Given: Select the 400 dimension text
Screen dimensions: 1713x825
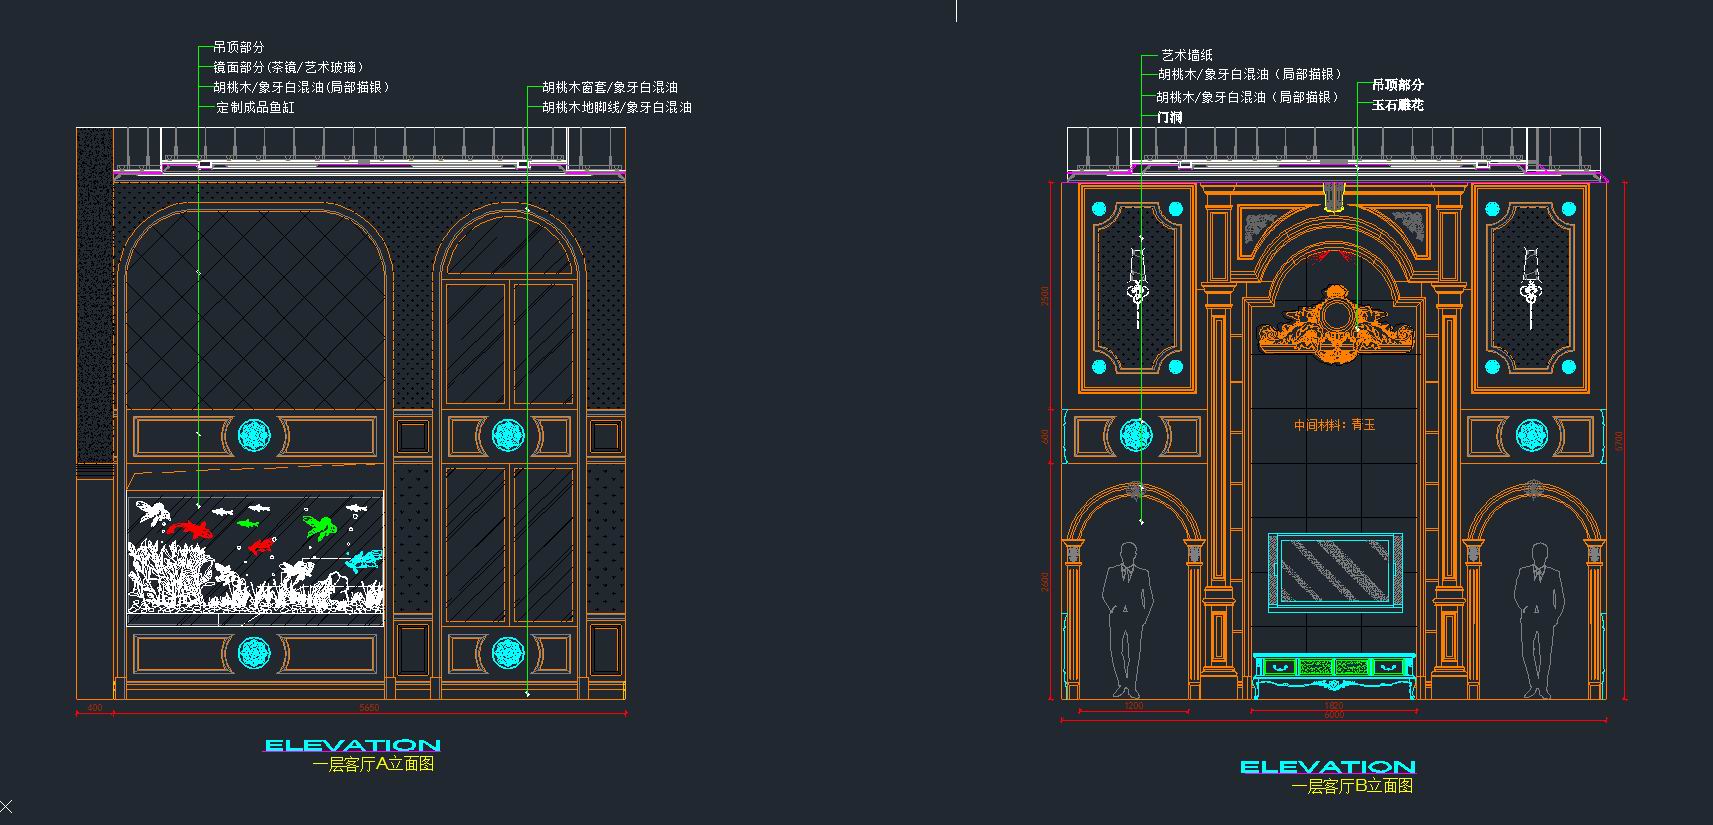Looking at the screenshot, I should (x=95, y=708).
